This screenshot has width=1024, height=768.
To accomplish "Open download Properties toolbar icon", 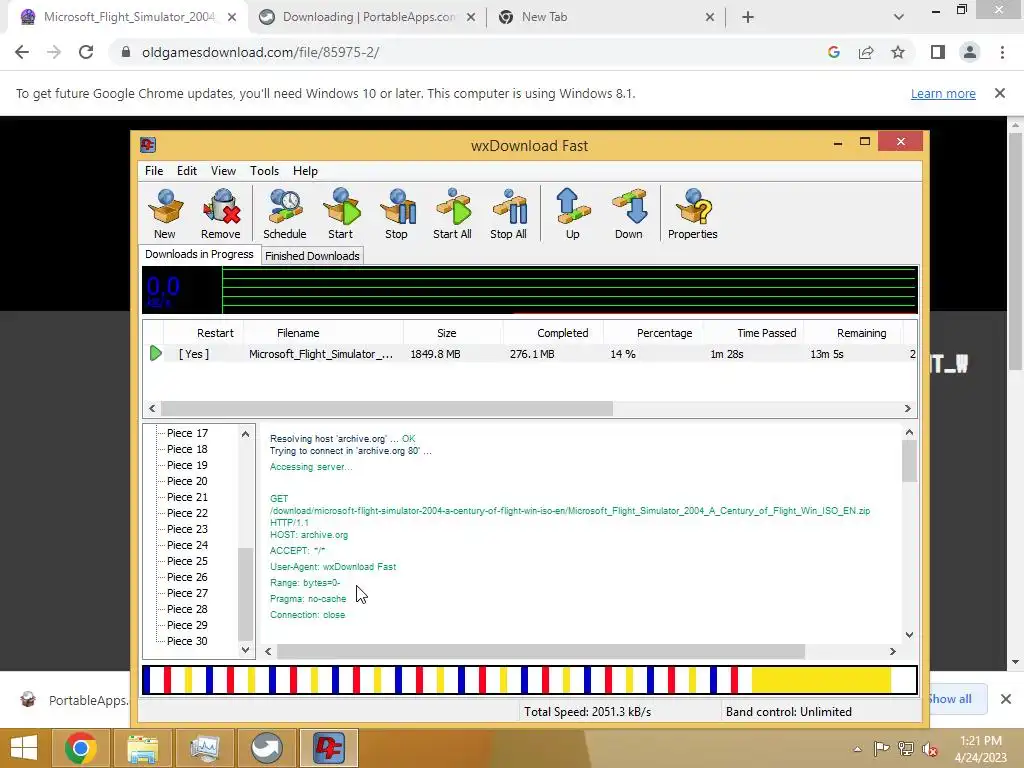I will click(x=693, y=214).
